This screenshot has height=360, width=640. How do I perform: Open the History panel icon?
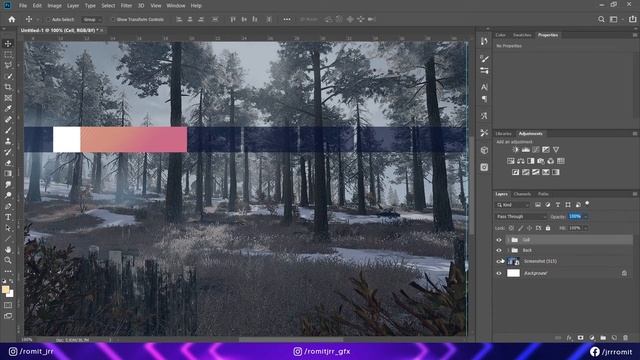(x=484, y=42)
